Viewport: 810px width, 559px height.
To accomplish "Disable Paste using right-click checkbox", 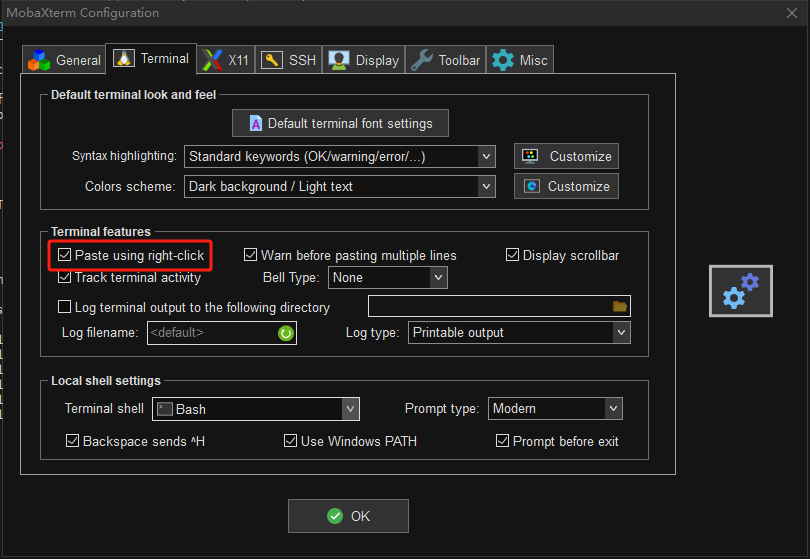I will click(x=65, y=255).
